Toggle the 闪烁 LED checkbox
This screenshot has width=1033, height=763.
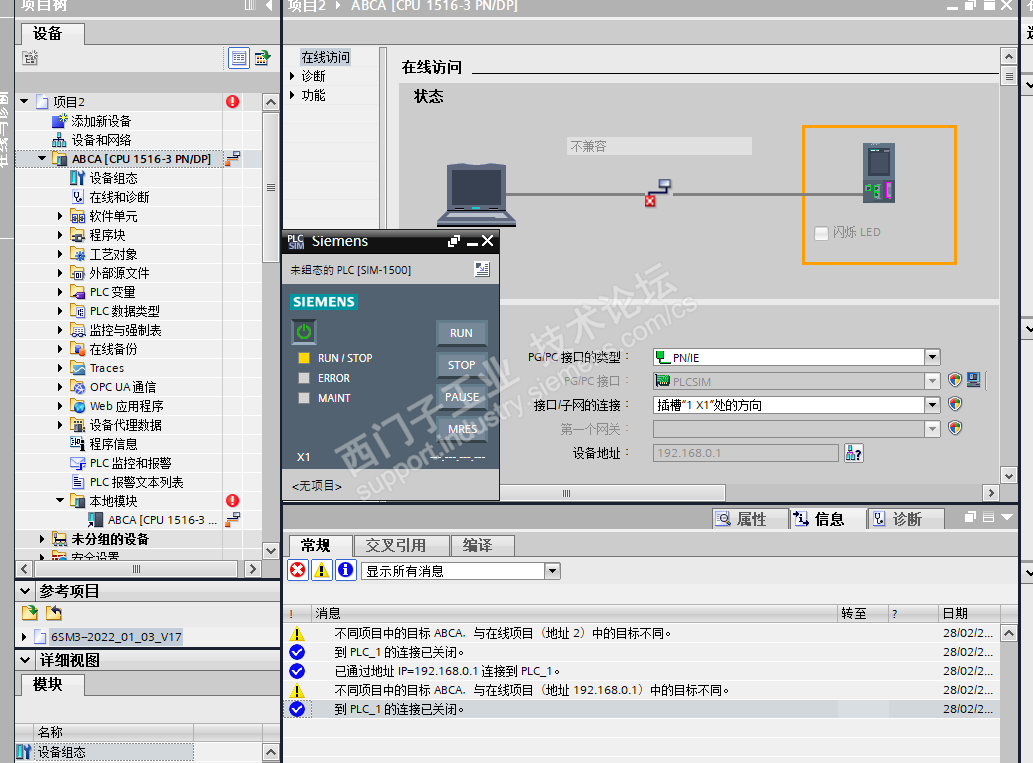(821, 233)
